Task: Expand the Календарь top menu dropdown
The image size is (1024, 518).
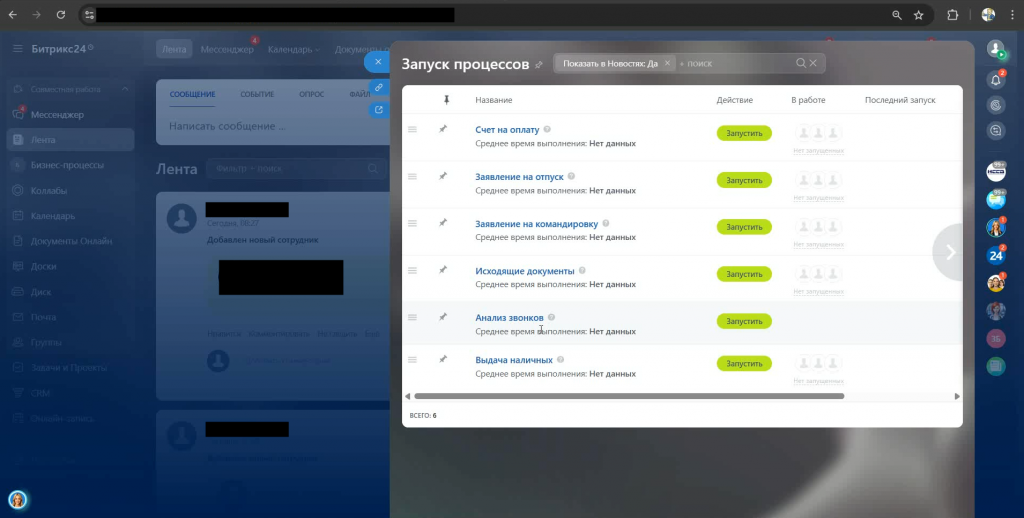Action: pyautogui.click(x=294, y=50)
